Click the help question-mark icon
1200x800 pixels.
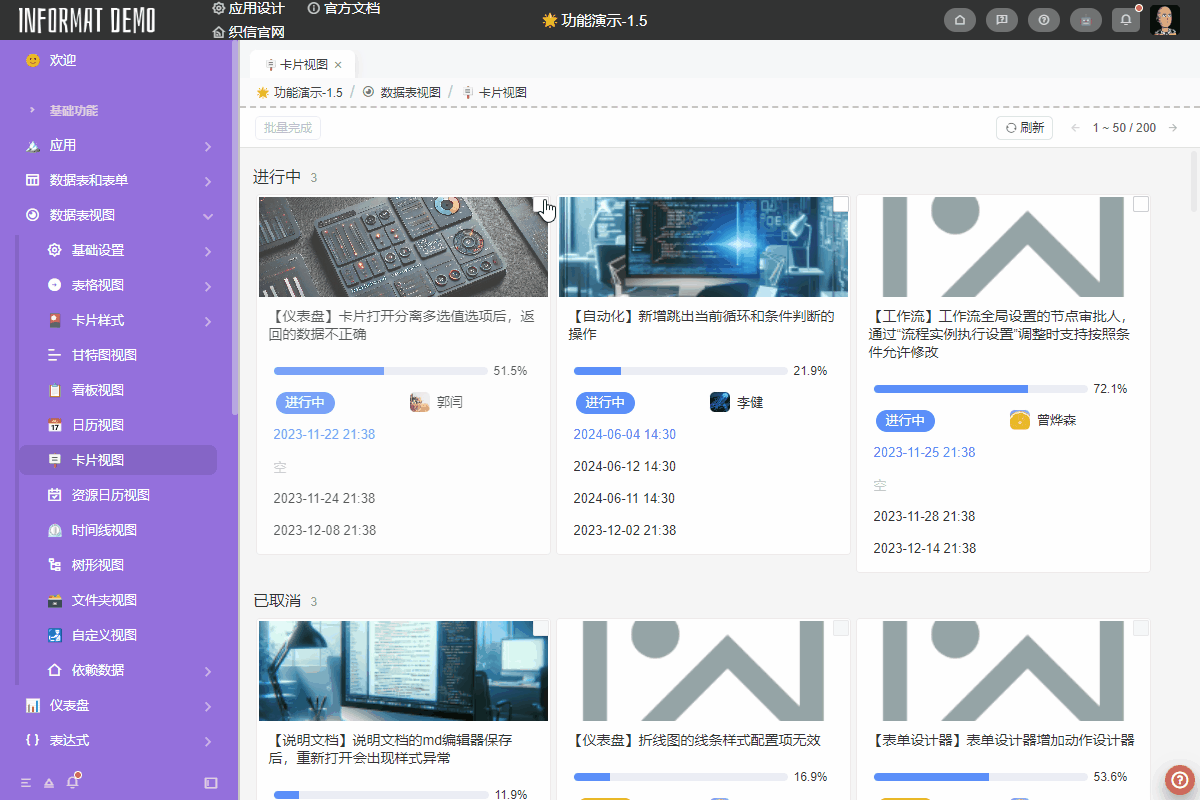(x=1043, y=19)
